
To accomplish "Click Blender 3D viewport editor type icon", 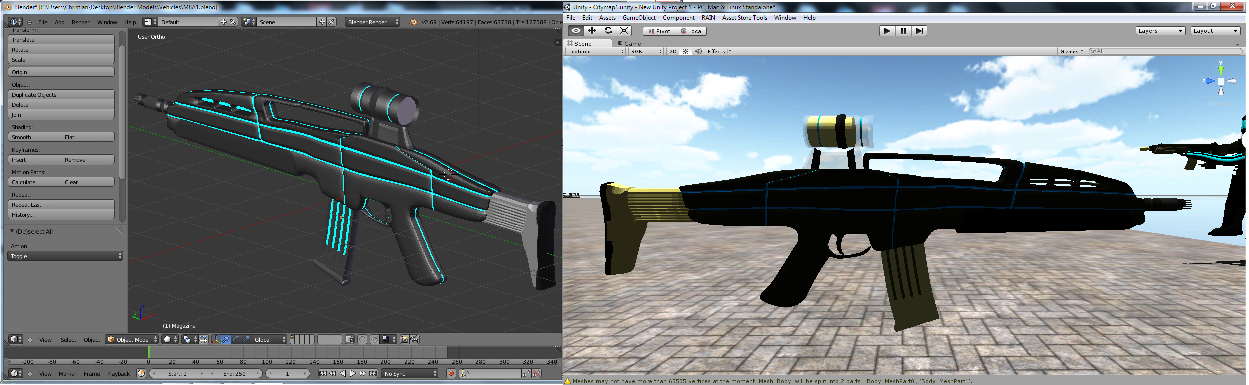I will [16, 339].
